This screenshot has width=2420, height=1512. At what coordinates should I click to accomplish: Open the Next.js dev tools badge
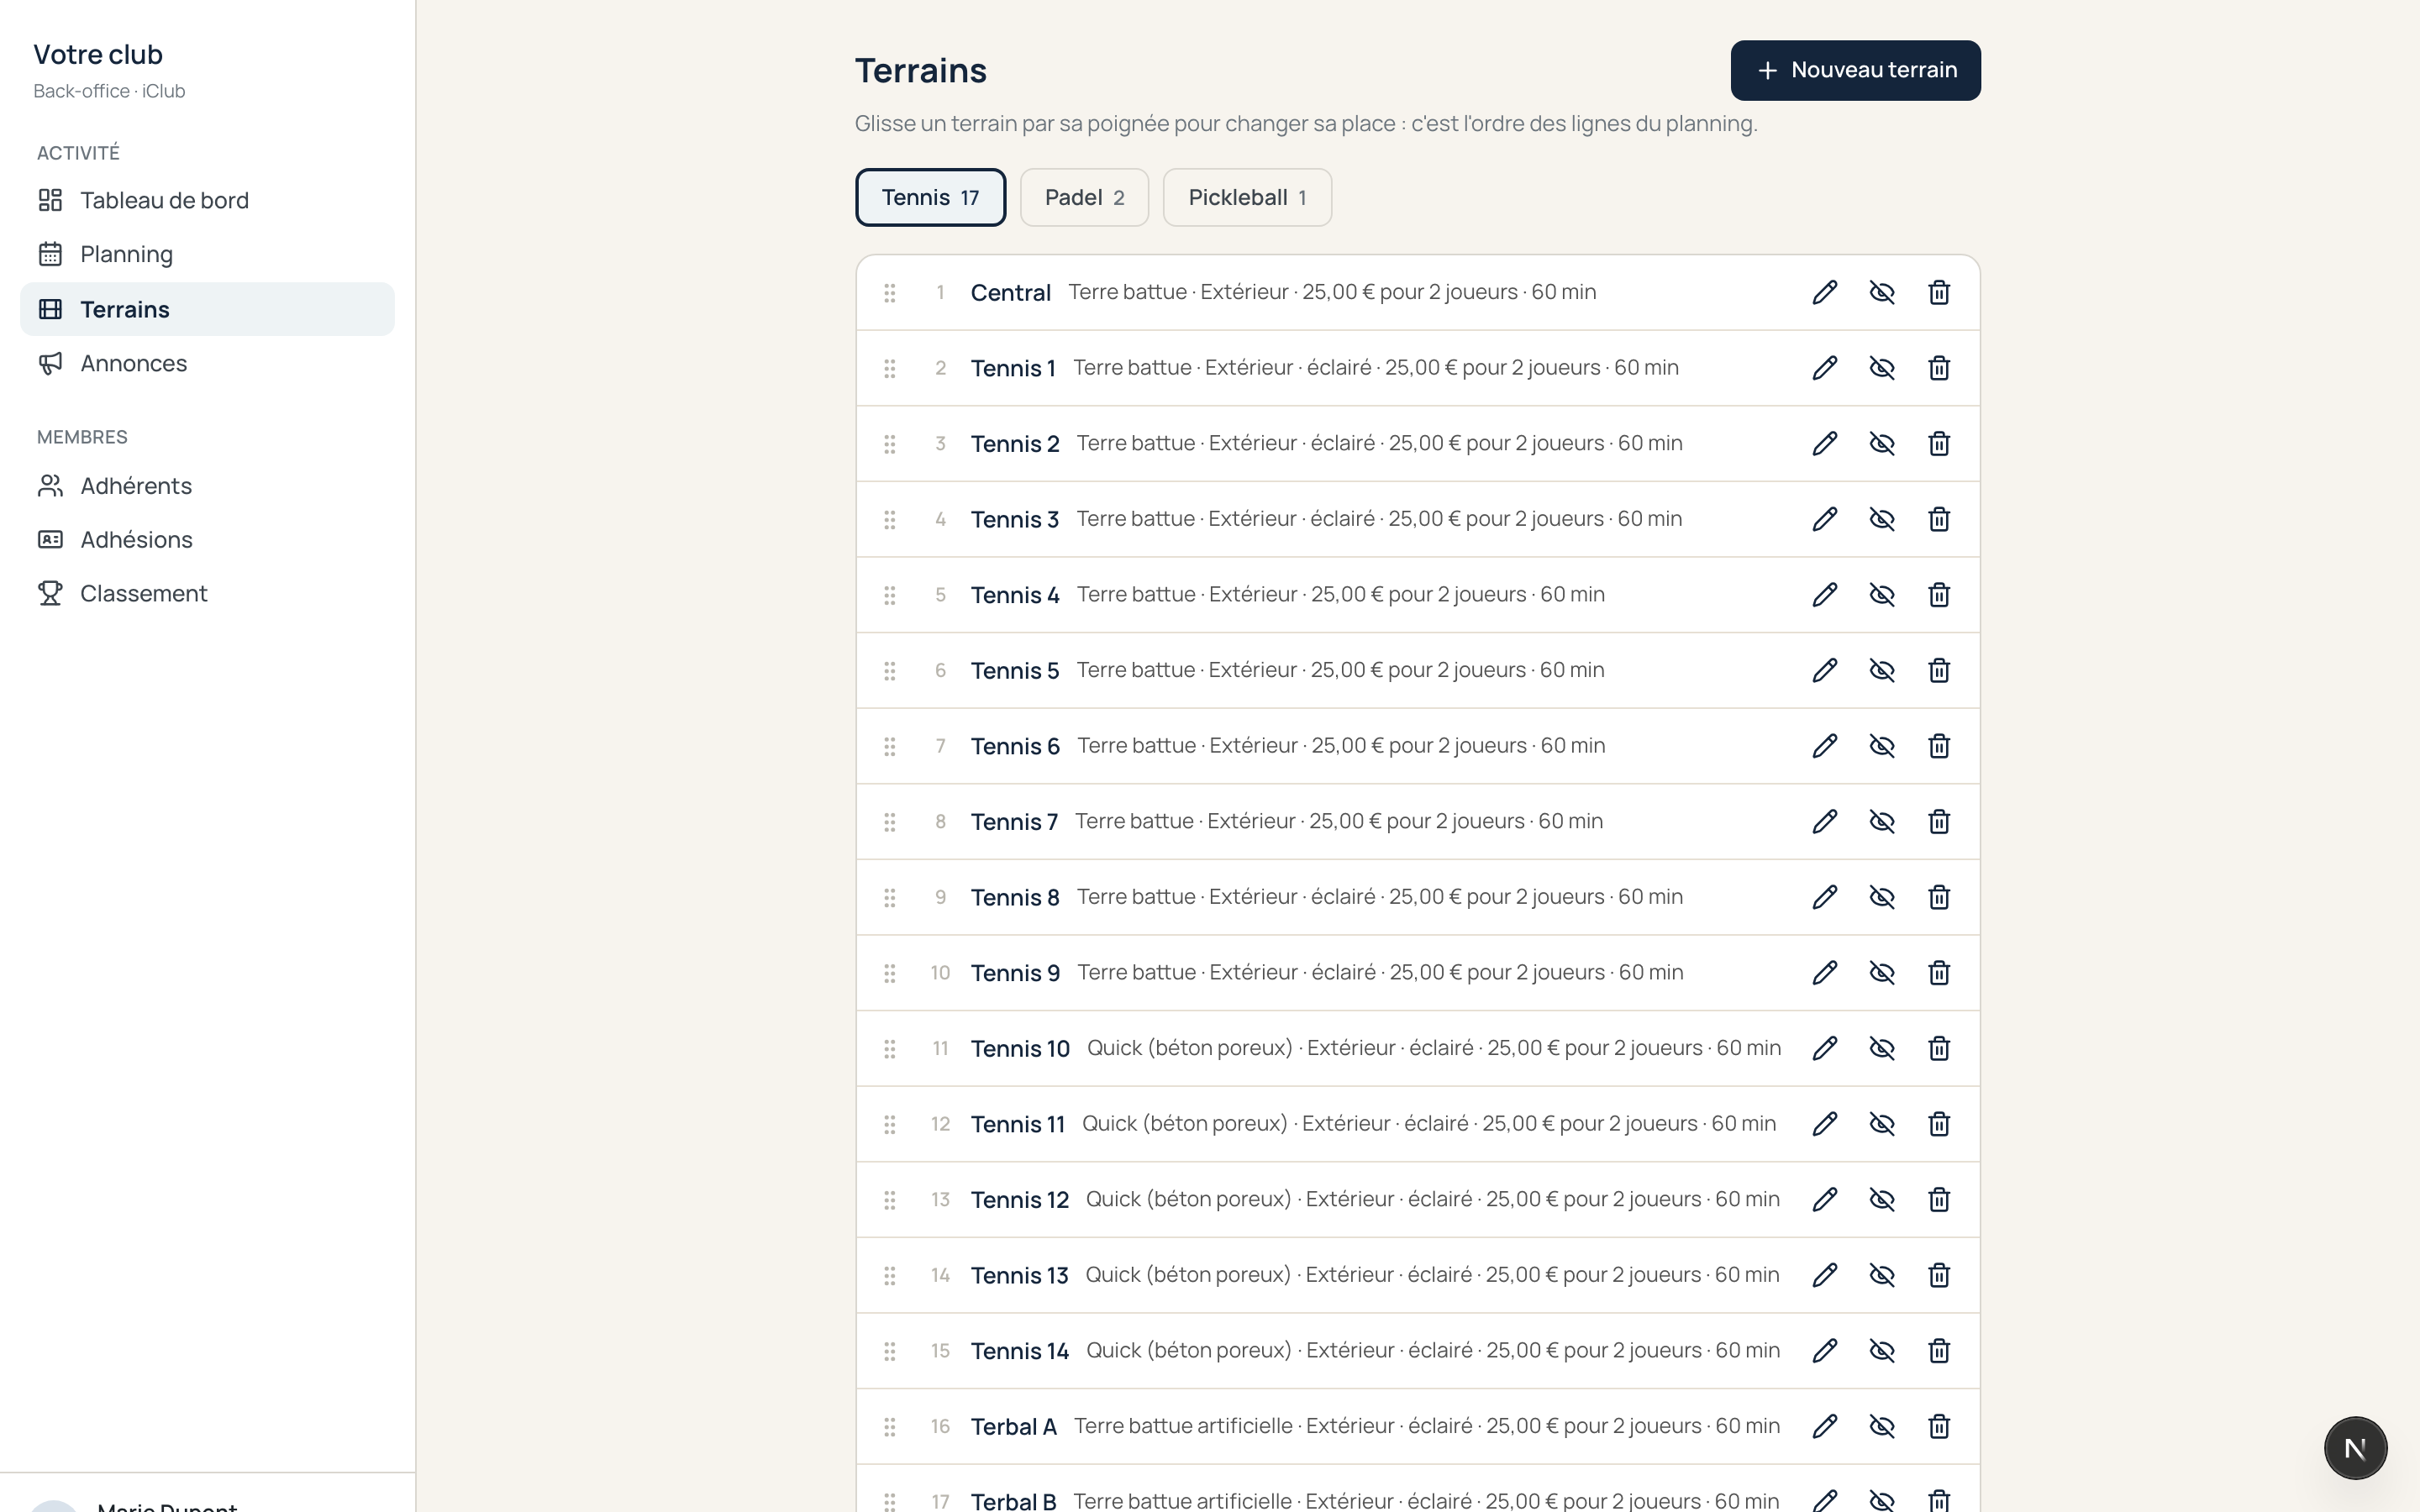click(2355, 1447)
